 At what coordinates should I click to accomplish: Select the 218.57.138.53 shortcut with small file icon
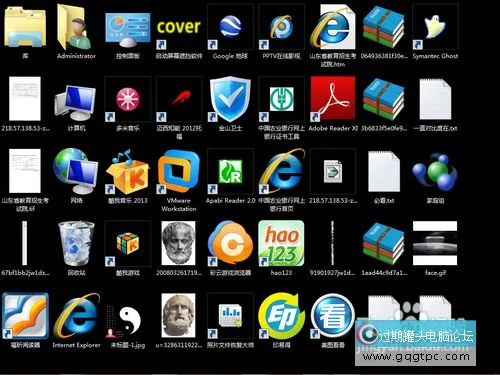click(x=333, y=171)
